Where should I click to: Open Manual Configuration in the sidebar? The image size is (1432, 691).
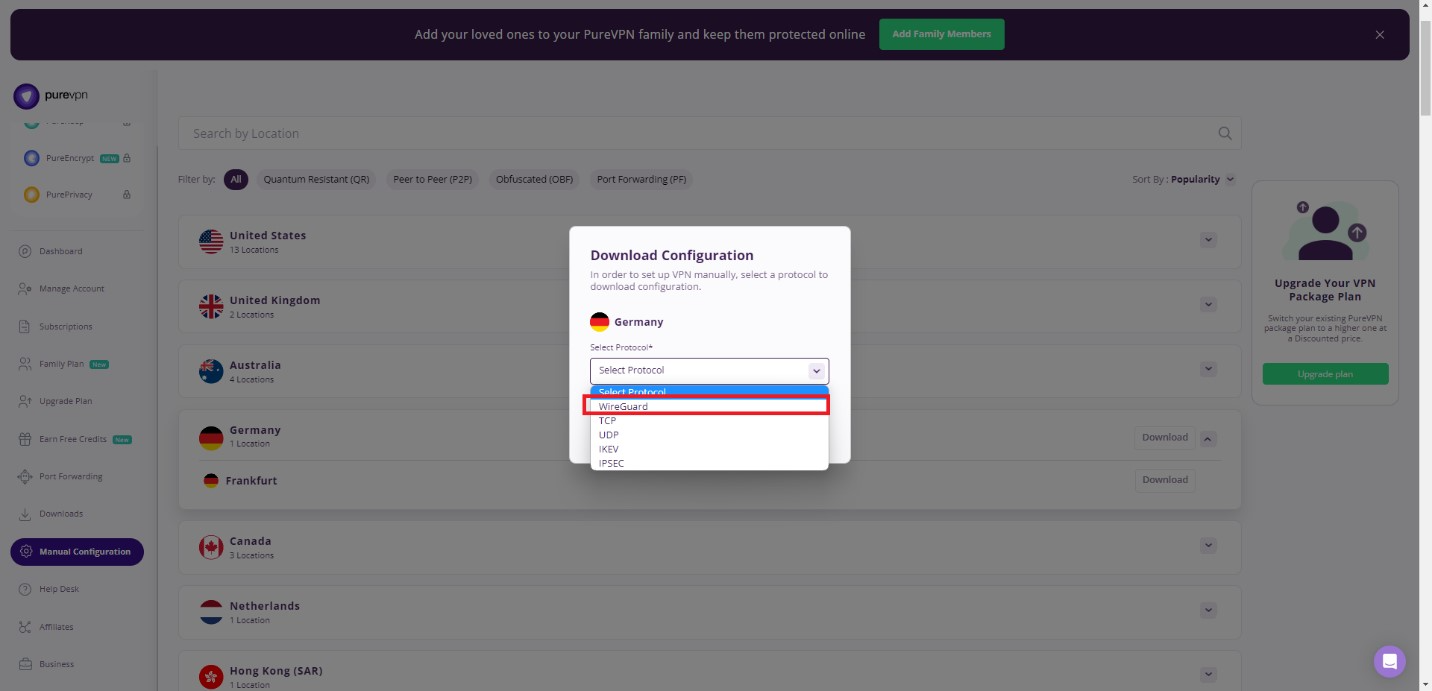tap(77, 552)
